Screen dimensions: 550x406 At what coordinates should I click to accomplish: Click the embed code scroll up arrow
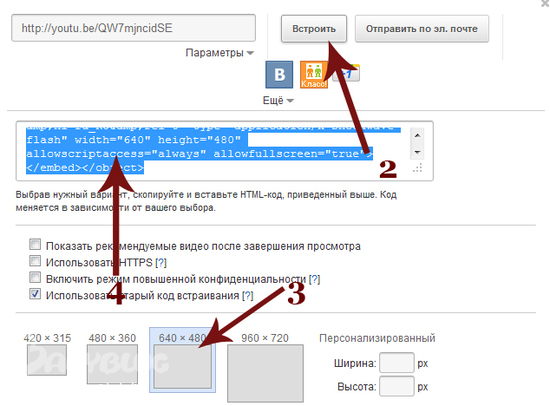click(x=417, y=135)
